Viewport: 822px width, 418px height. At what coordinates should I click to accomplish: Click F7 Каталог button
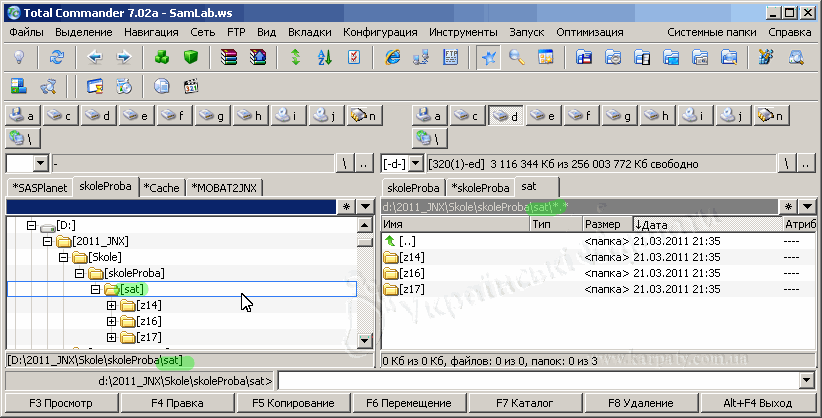(x=525, y=403)
